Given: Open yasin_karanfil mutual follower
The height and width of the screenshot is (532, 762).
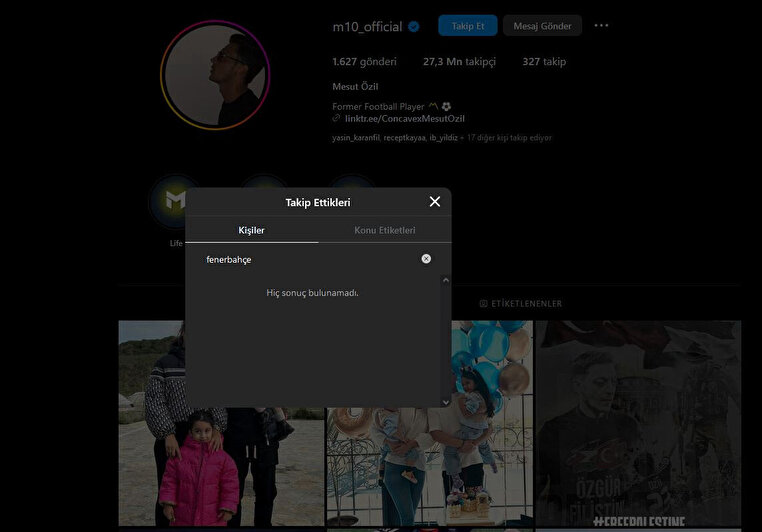Looking at the screenshot, I should (x=356, y=138).
